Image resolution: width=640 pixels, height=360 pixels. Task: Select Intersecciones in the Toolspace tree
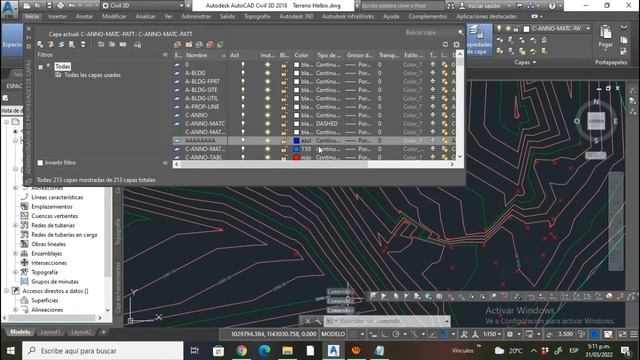point(49,263)
